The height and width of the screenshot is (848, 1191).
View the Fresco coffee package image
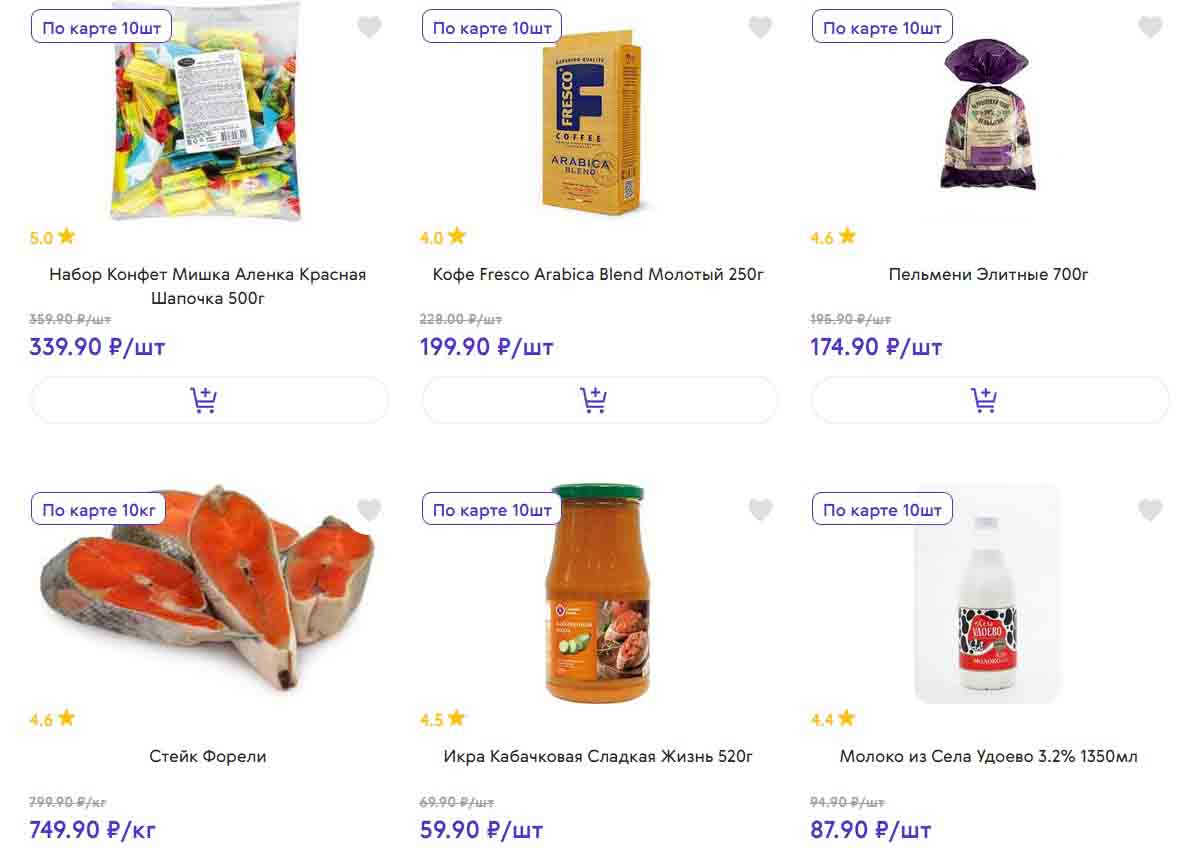pyautogui.click(x=598, y=125)
